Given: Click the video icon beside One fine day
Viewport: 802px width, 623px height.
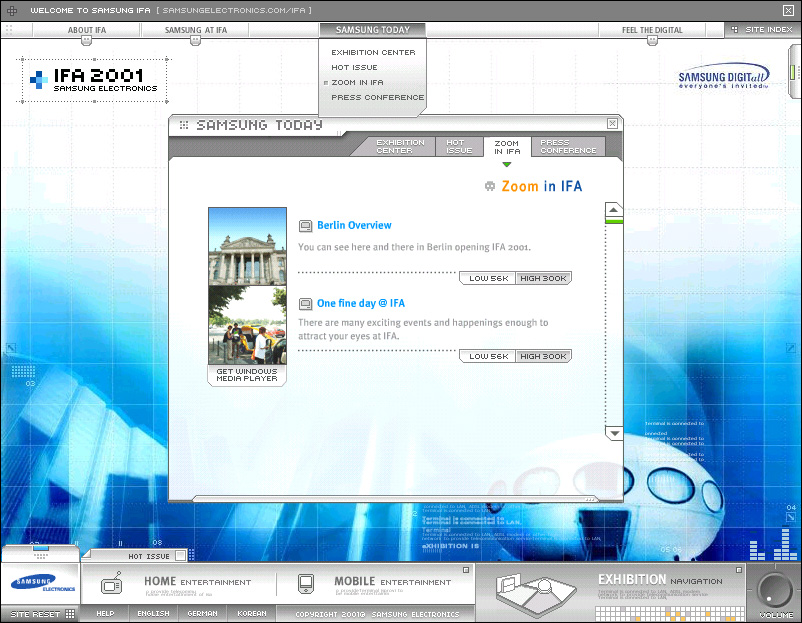Looking at the screenshot, I should point(305,304).
